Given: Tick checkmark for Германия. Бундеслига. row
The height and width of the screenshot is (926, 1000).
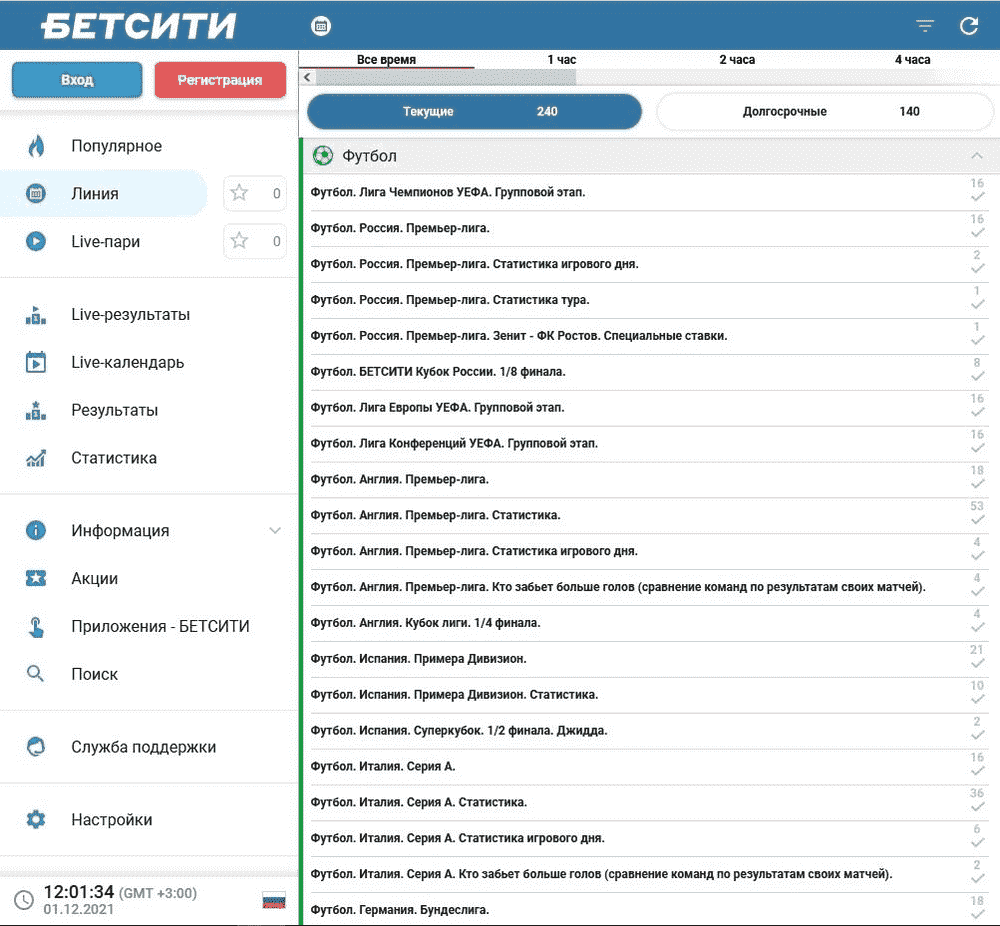Looking at the screenshot, I should click(x=977, y=915).
